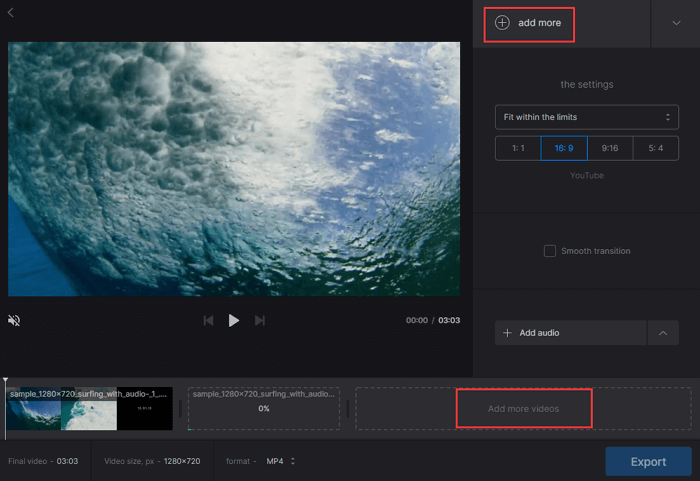Screen dimensions: 700x481
Task: Click the Add more videos drop area
Action: click(523, 408)
